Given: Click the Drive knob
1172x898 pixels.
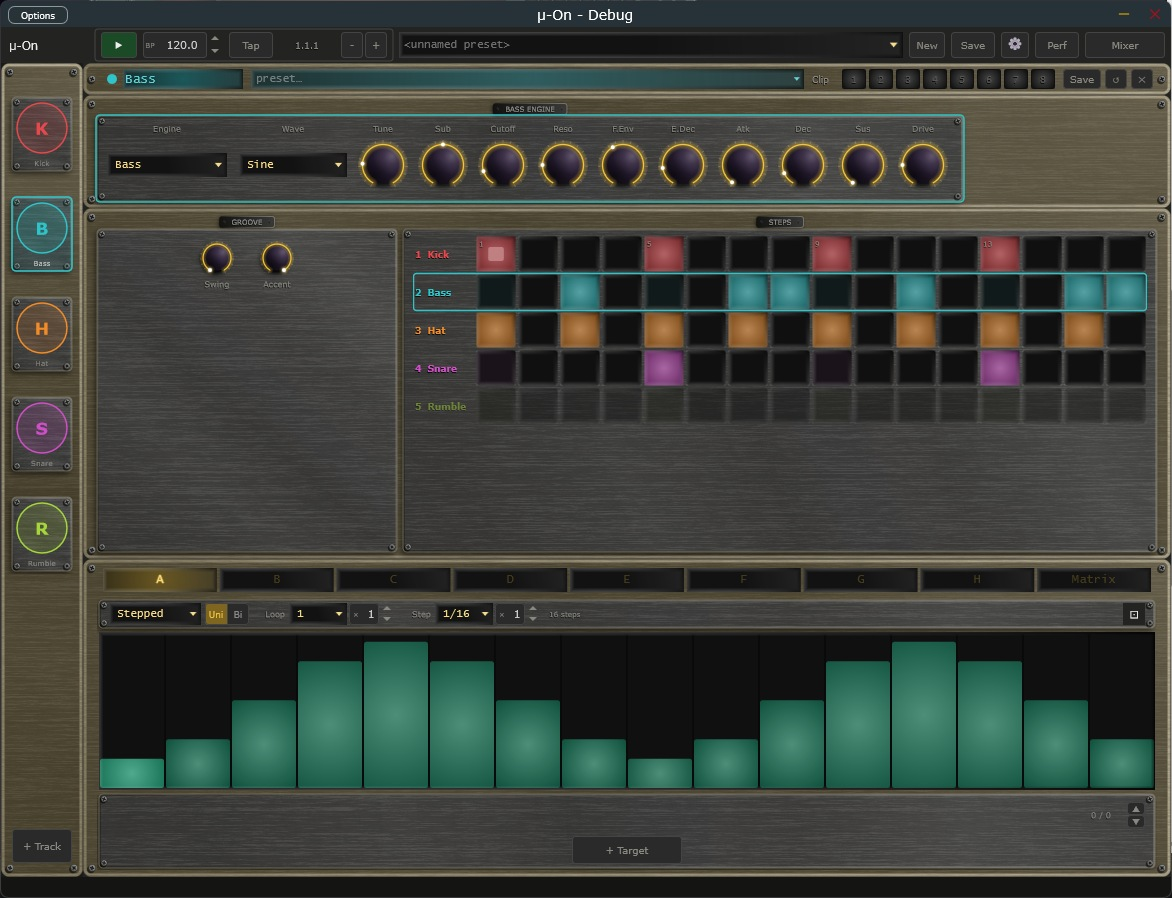Looking at the screenshot, I should (923, 164).
